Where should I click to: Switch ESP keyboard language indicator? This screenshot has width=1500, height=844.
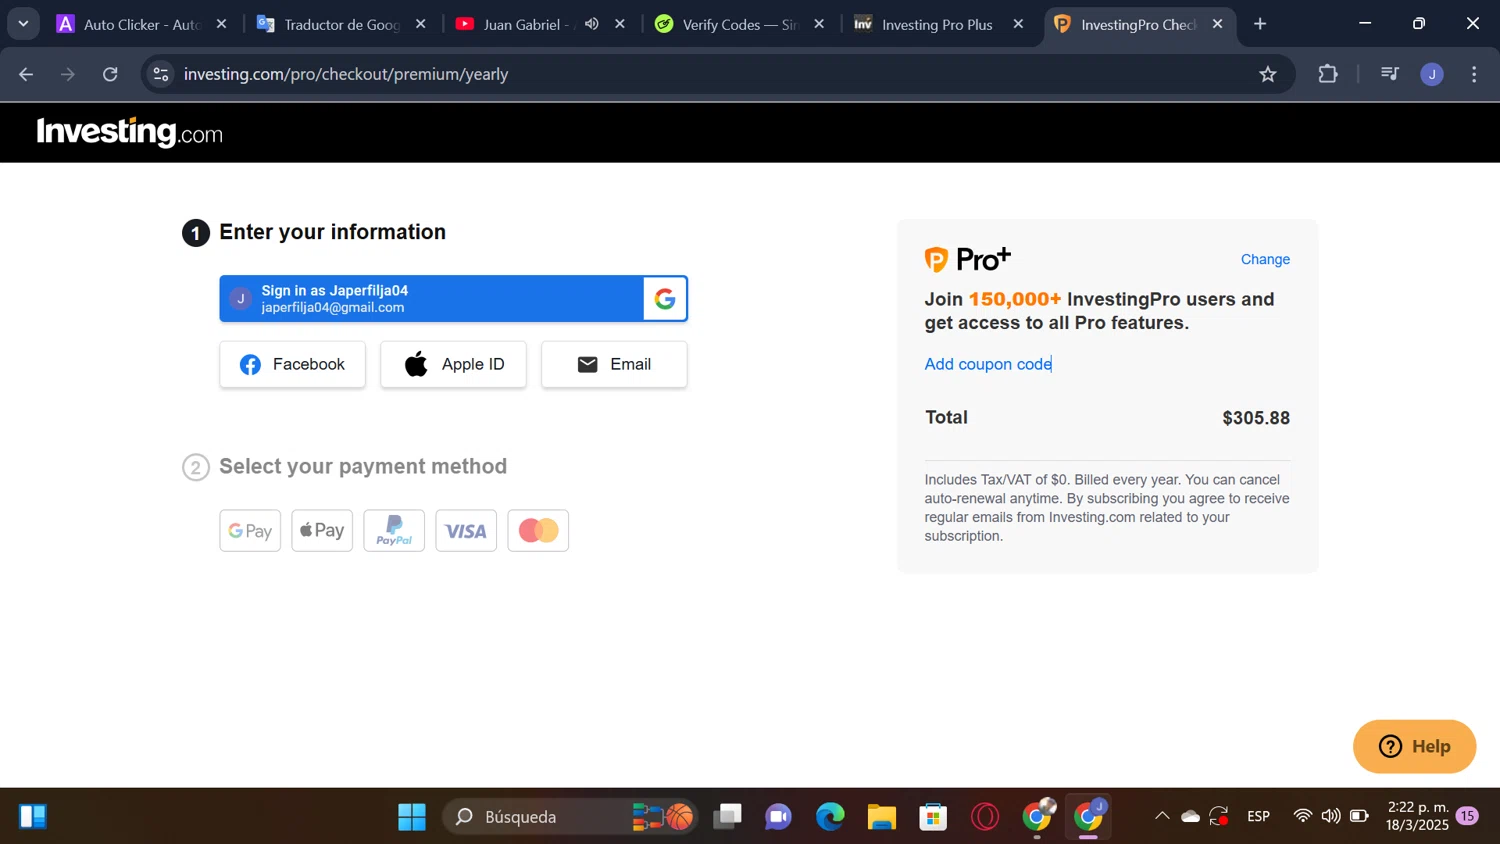(1258, 817)
